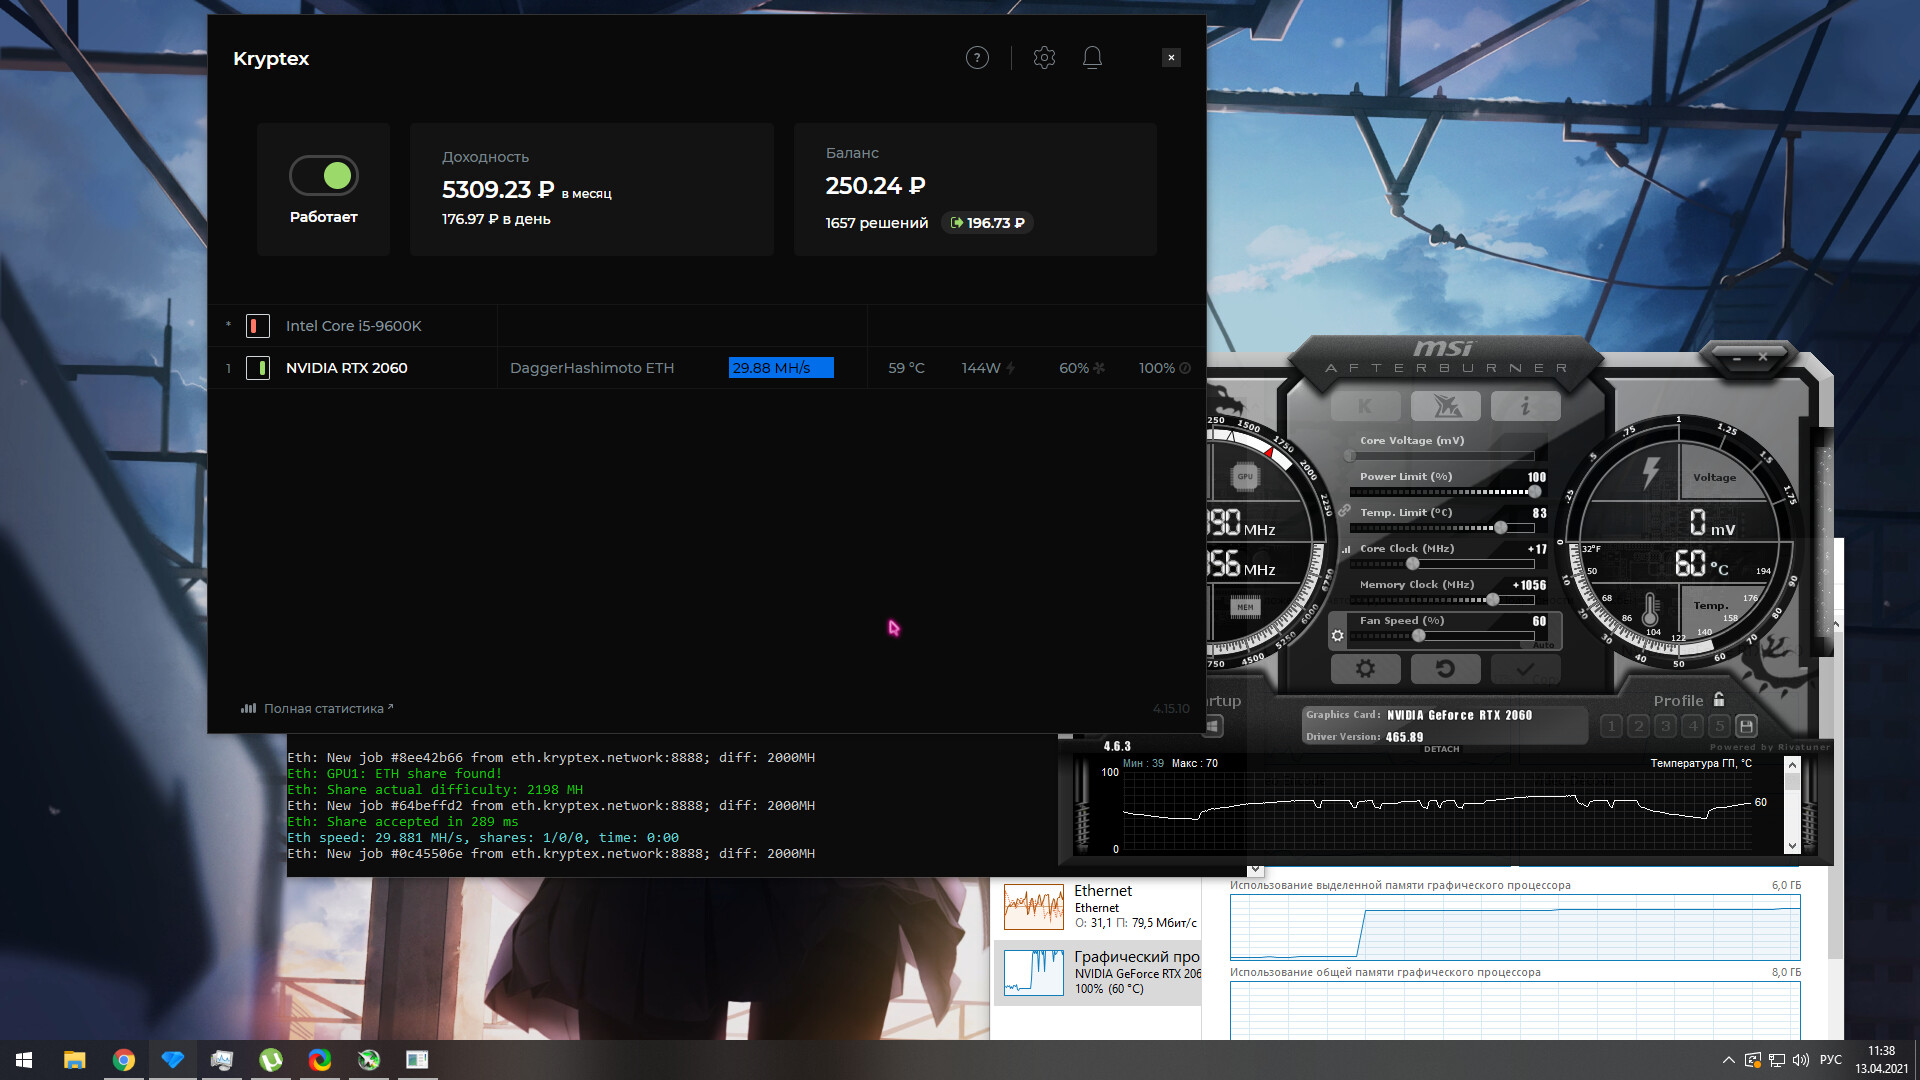Click the K Kombustor button in Afterburner
Image resolution: width=1920 pixels, height=1080 pixels.
[x=1365, y=406]
